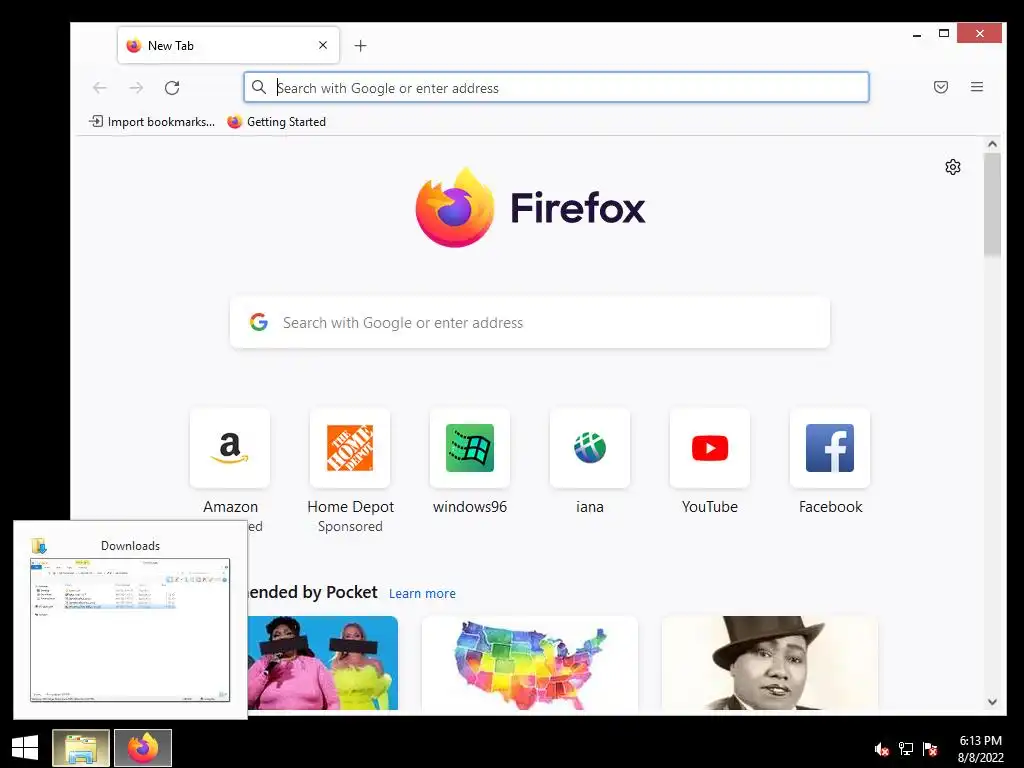Screen dimensions: 1024x768
Task: Open Pocket story with US map
Action: [x=530, y=663]
